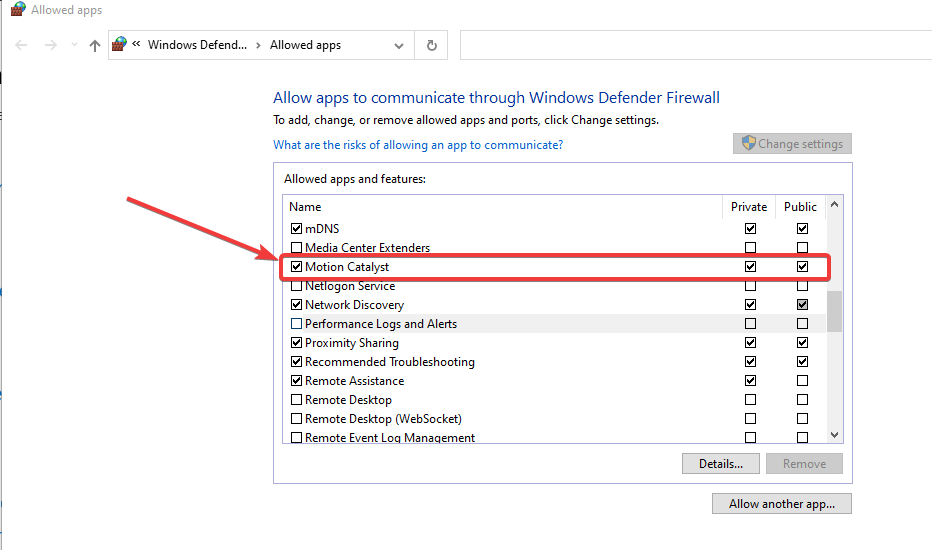Click the Private column header
The image size is (932, 550).
coord(749,206)
